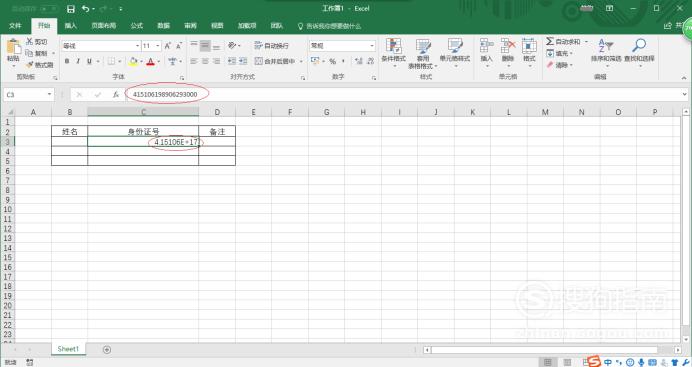
Task: Add a new sheet with plus button
Action: pos(106,349)
